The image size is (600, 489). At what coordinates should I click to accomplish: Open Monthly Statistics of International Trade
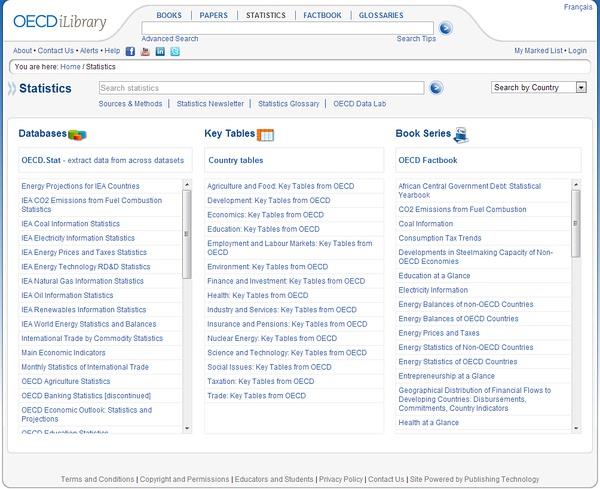85,367
